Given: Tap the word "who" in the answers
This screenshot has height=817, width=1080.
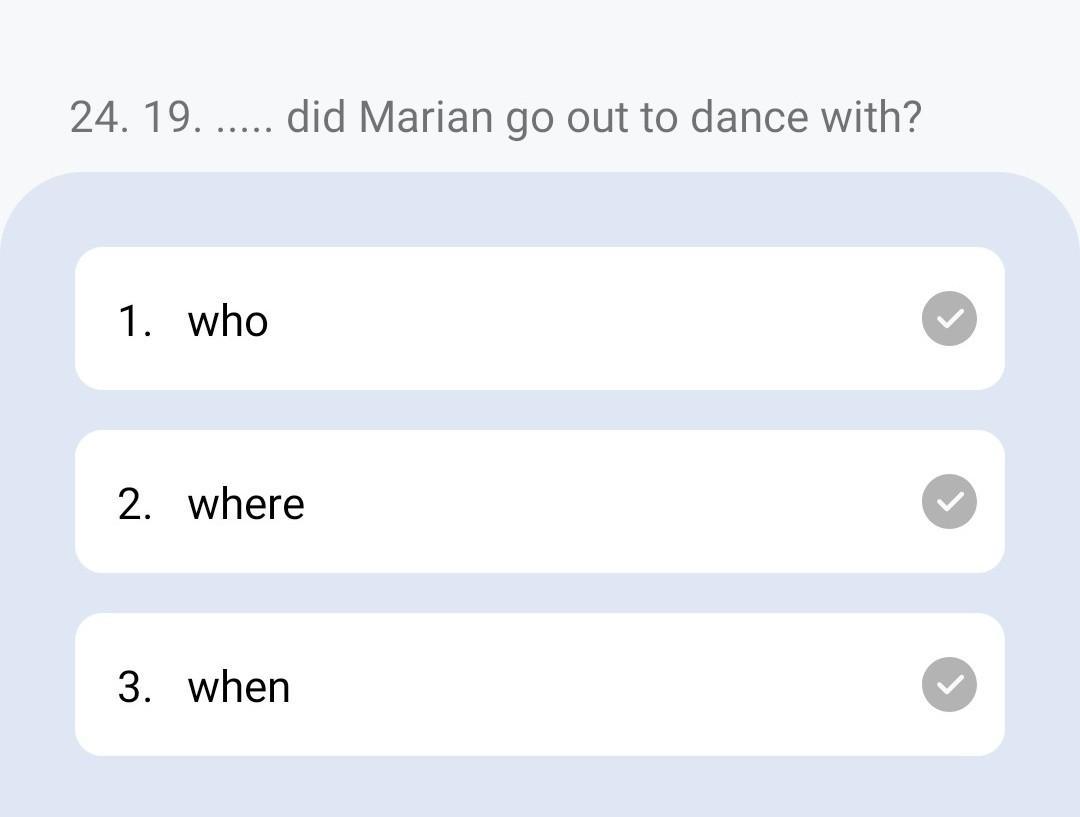Looking at the screenshot, I should click(228, 321).
